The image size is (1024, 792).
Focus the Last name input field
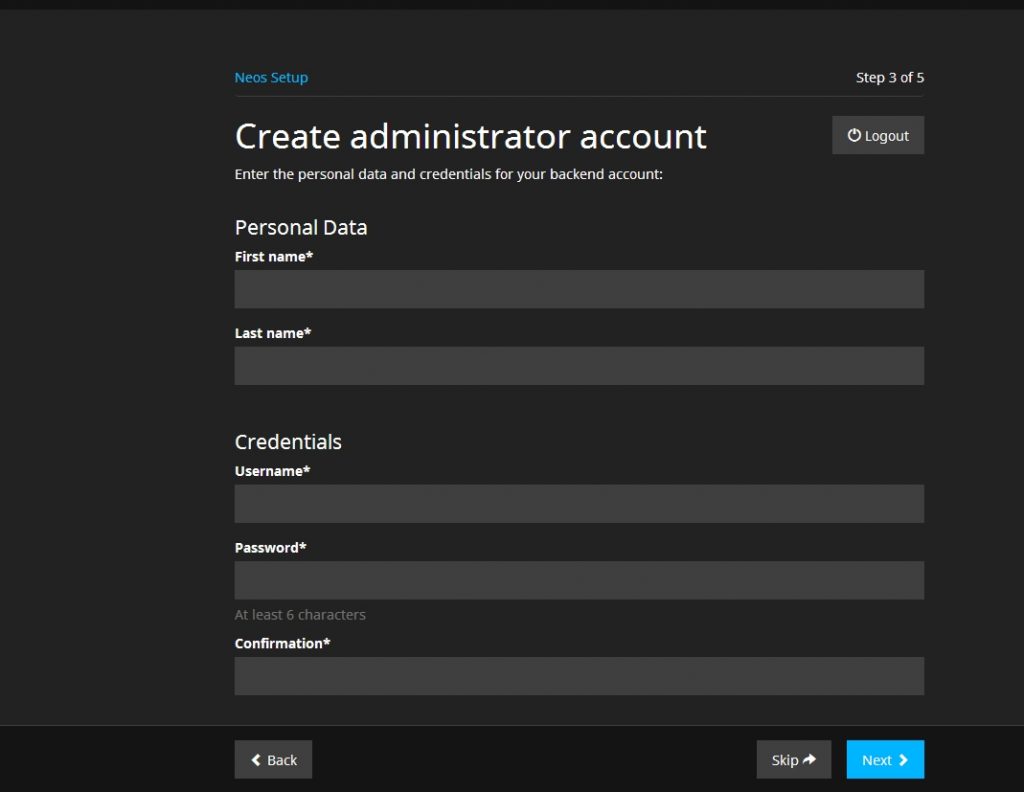(579, 366)
